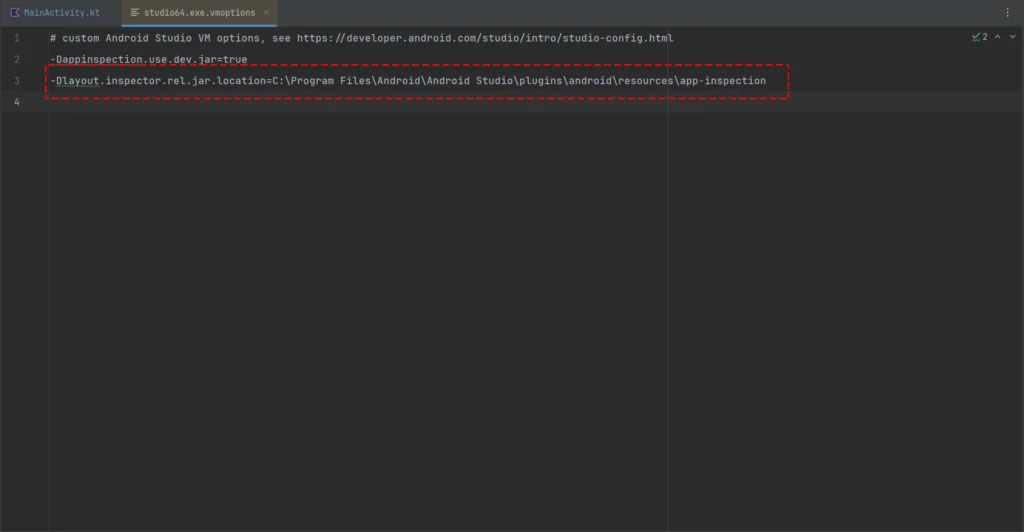Select the studio64.exe.vmoptions tab

(x=199, y=12)
